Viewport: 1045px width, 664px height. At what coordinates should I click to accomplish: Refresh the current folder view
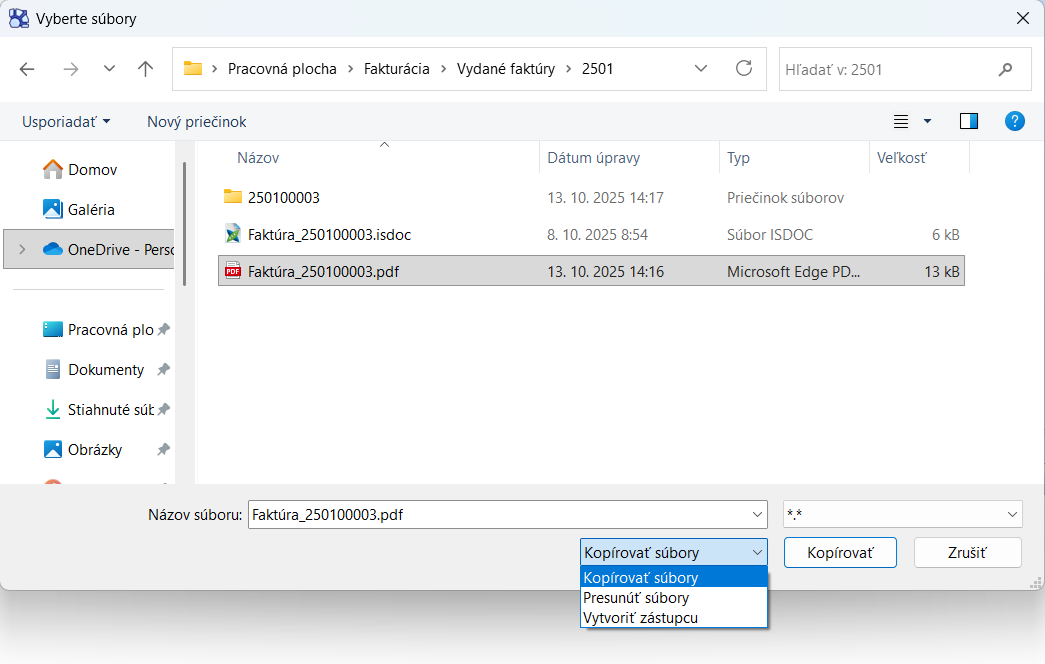pyautogui.click(x=743, y=69)
